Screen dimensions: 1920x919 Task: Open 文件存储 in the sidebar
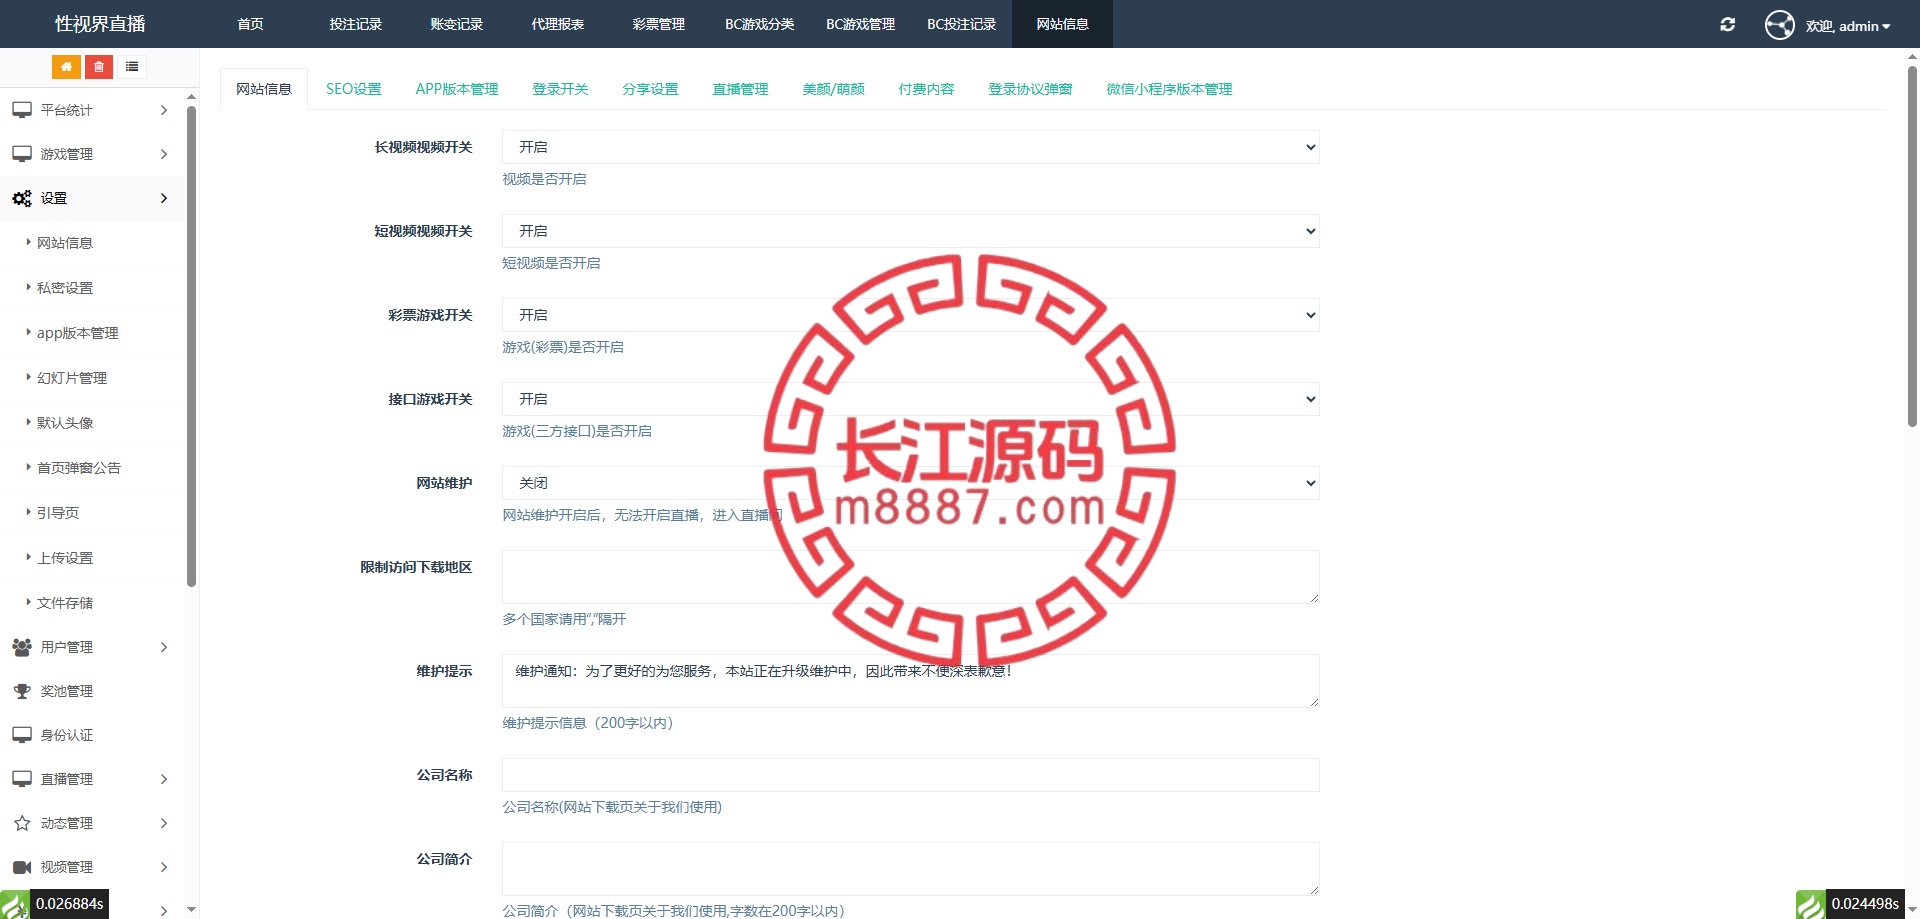pos(65,603)
